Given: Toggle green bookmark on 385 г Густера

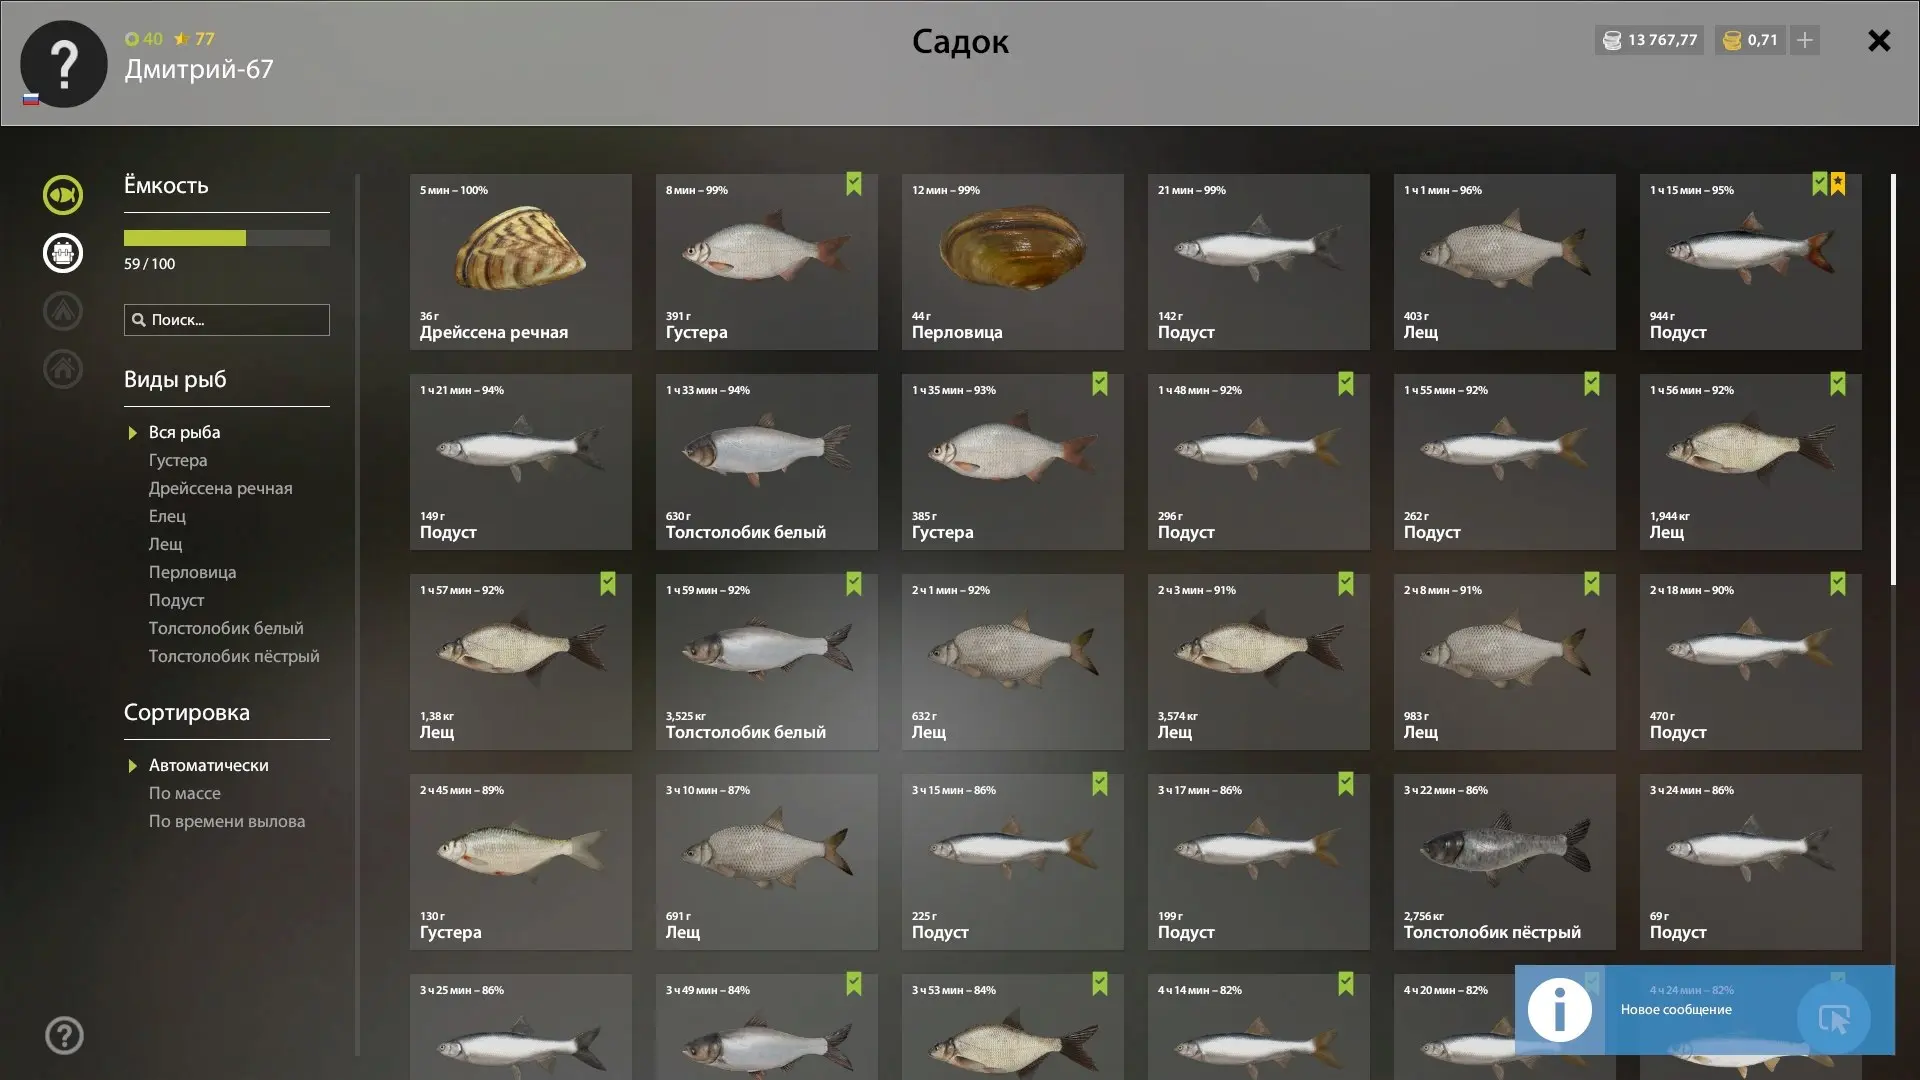Looking at the screenshot, I should click(x=1100, y=384).
